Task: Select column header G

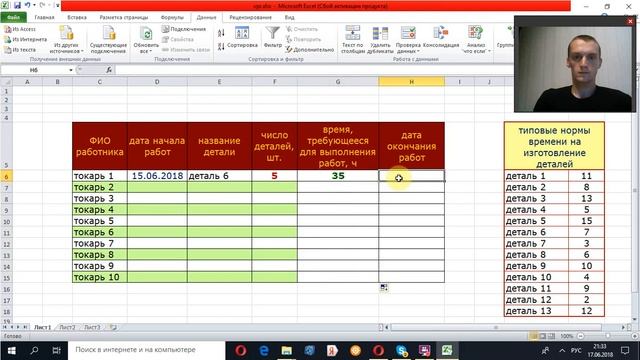Action: pos(338,82)
